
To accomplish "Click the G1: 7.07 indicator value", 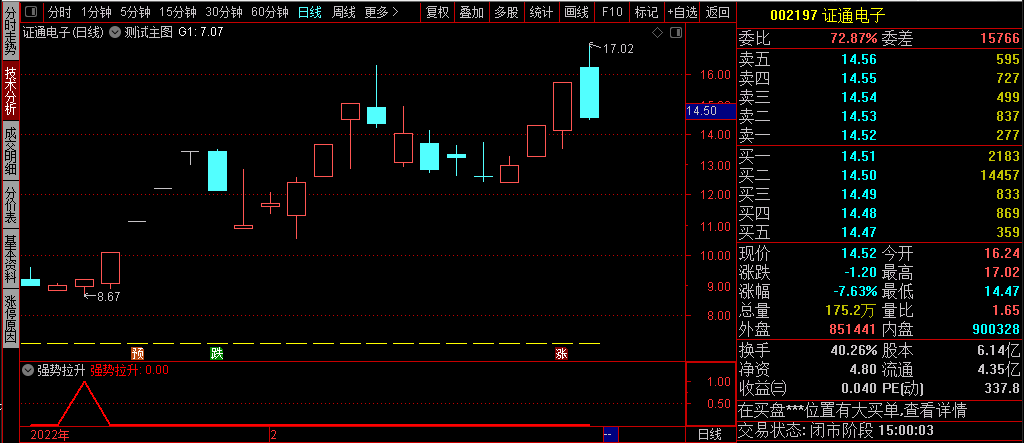I will (x=200, y=31).
